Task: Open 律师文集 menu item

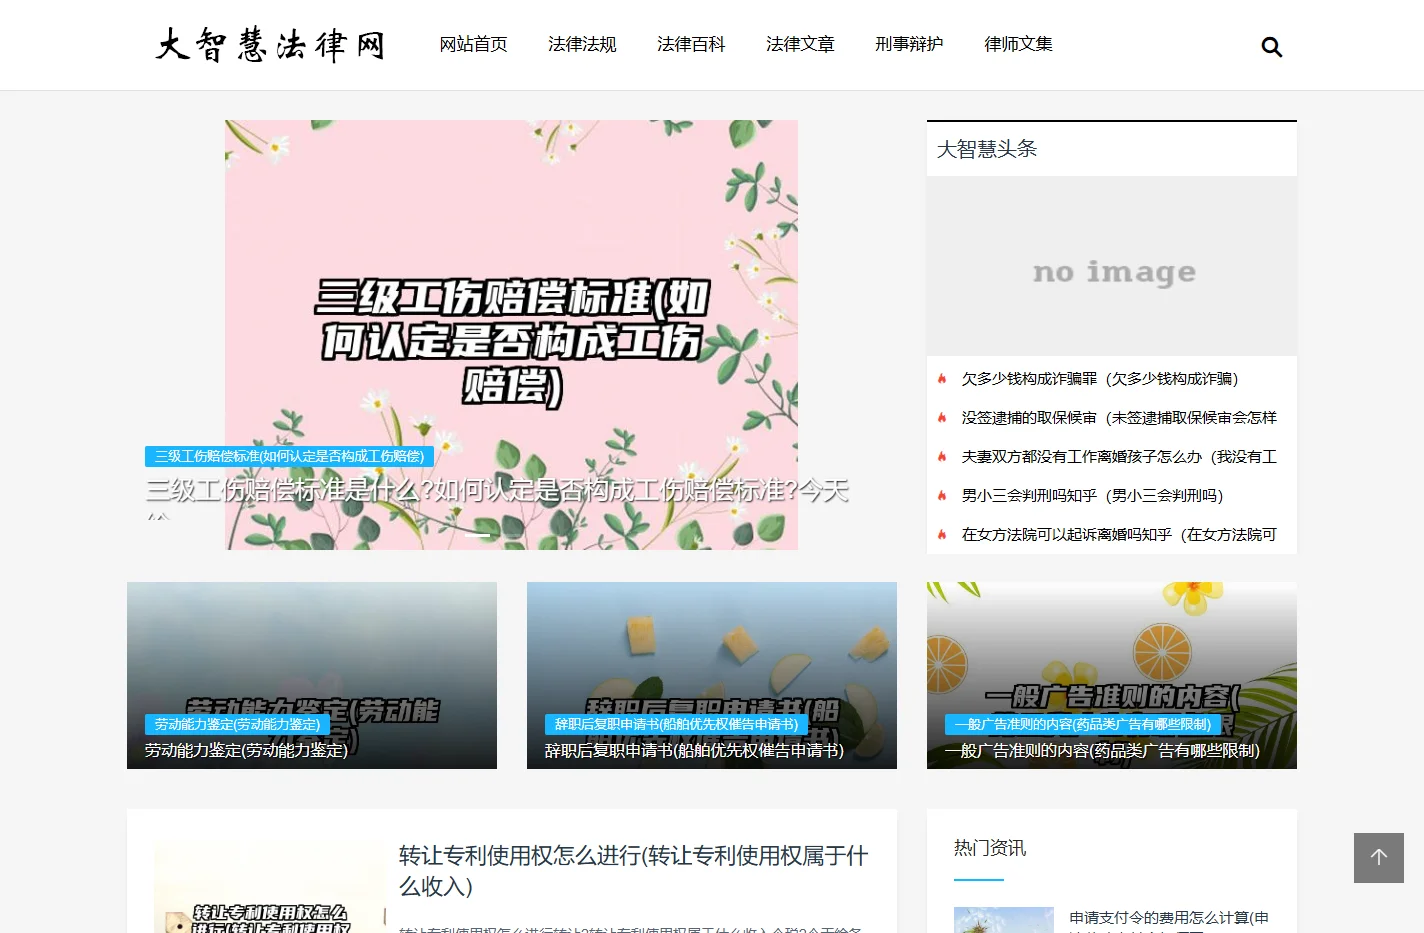Action: (x=1019, y=44)
